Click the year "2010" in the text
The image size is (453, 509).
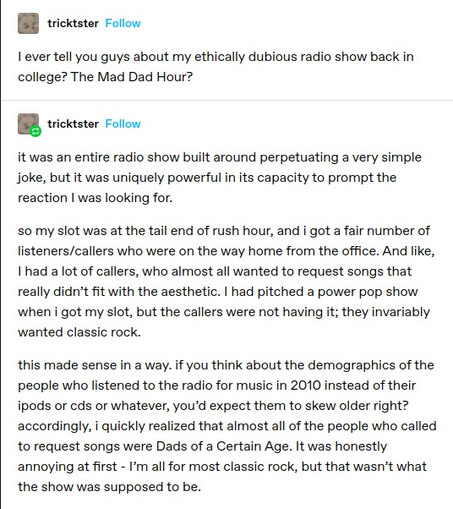(x=306, y=385)
